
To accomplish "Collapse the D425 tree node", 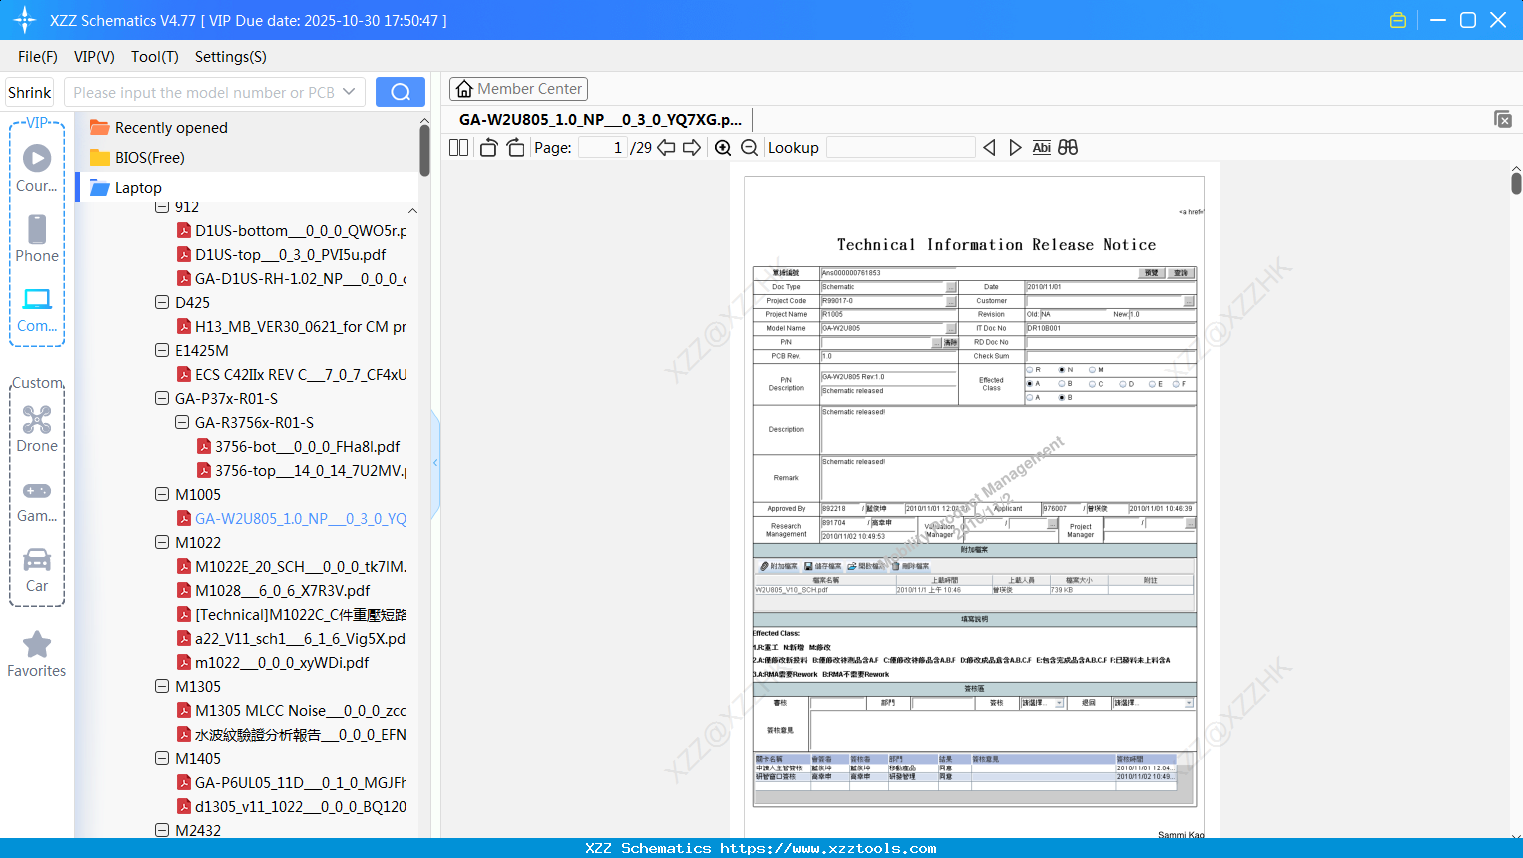I will 162,302.
